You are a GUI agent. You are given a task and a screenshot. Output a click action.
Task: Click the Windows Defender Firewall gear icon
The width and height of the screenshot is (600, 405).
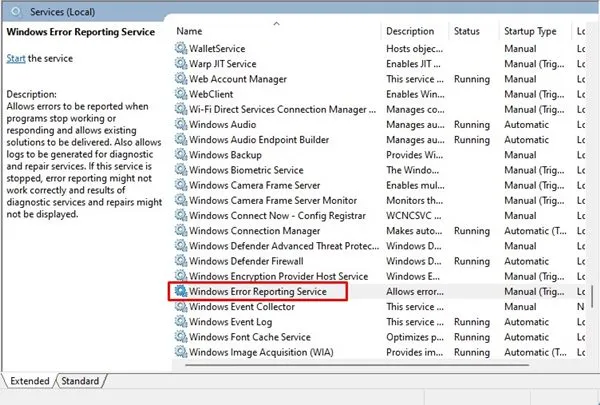click(x=181, y=261)
